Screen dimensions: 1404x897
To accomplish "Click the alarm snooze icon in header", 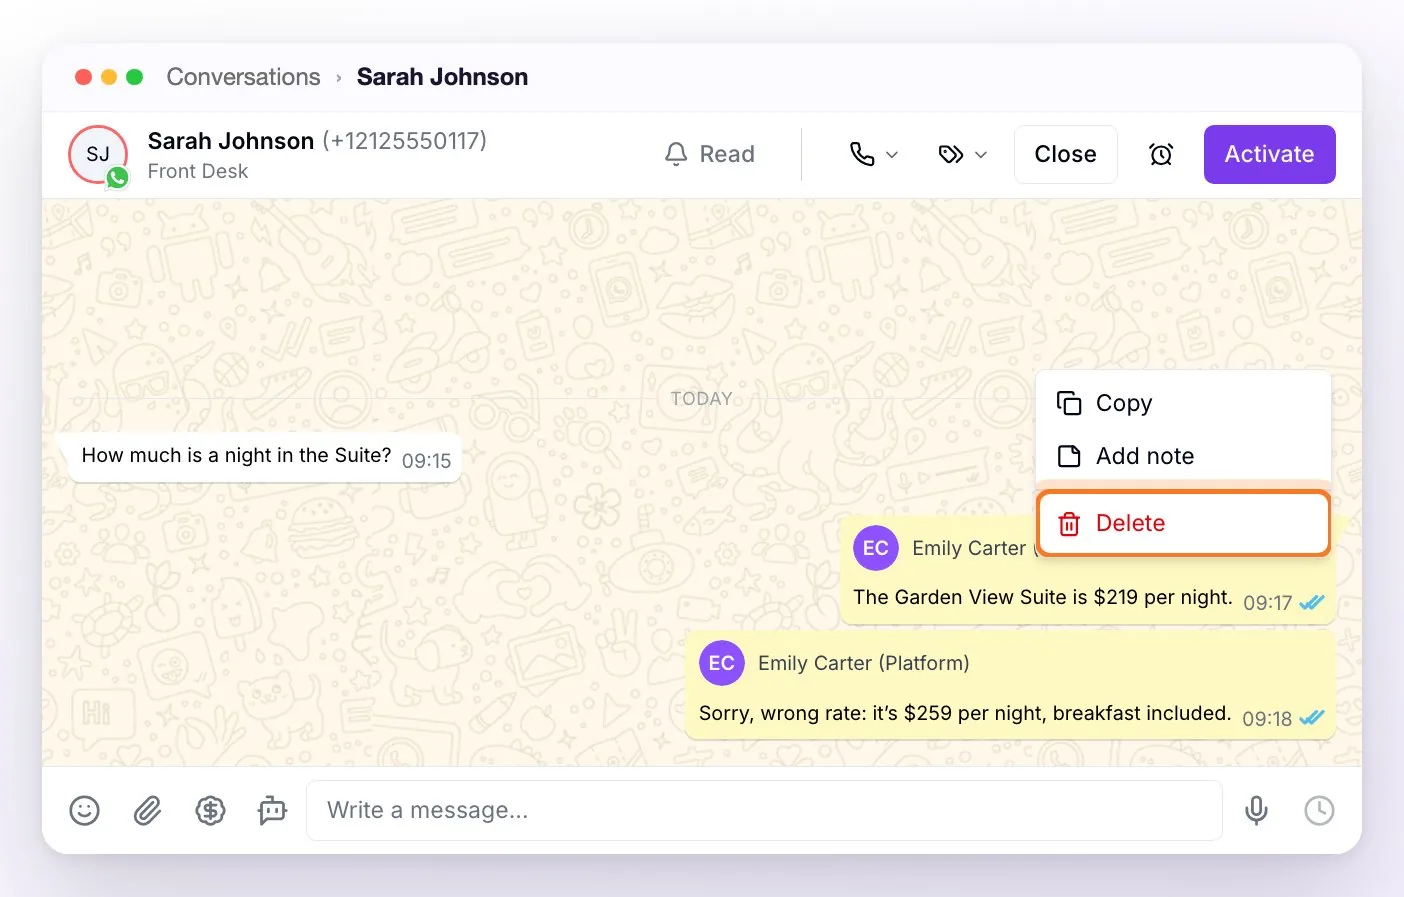I will point(1161,154).
